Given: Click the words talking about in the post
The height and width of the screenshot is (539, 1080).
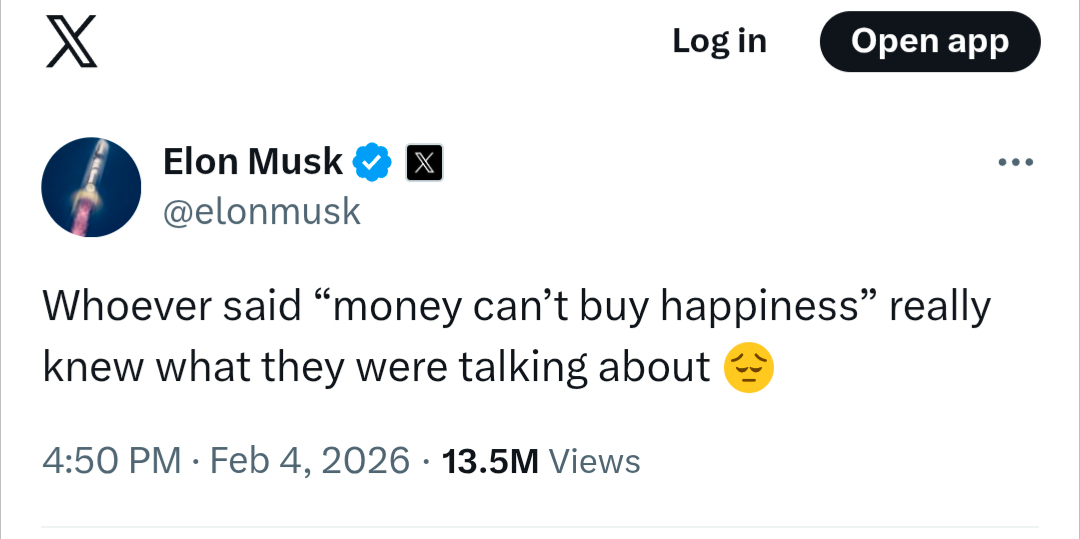Looking at the screenshot, I should 584,368.
